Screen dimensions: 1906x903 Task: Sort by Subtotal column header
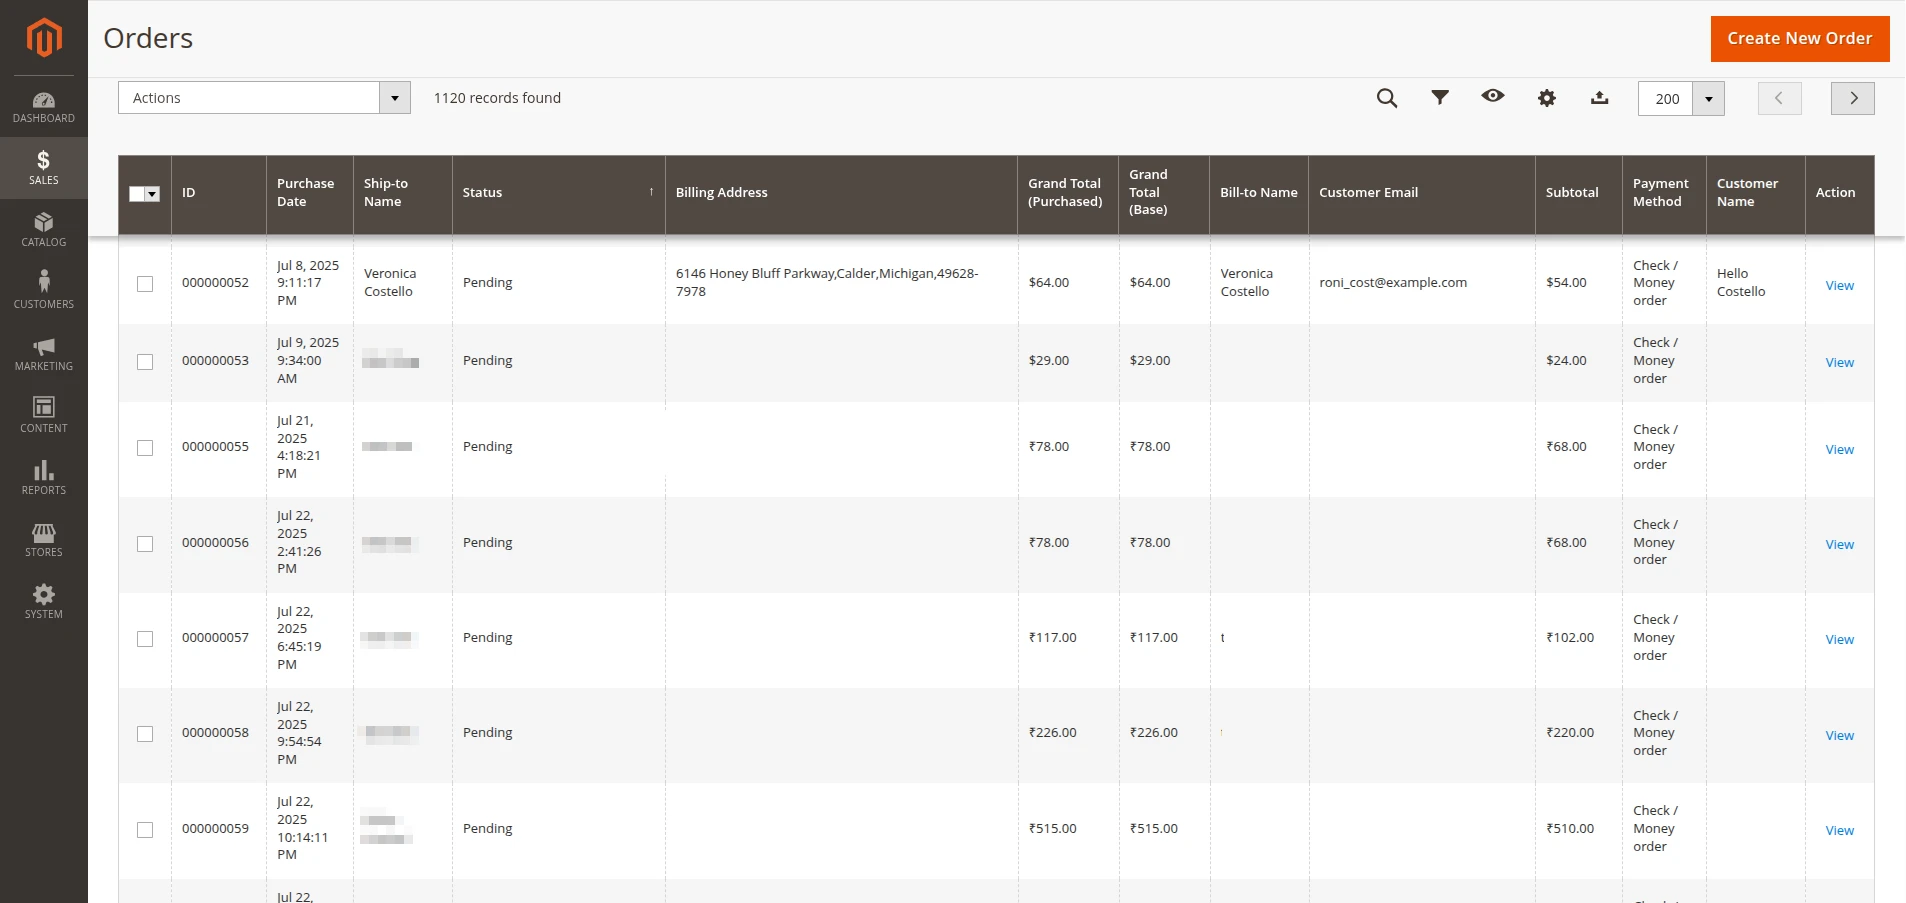click(1578, 193)
